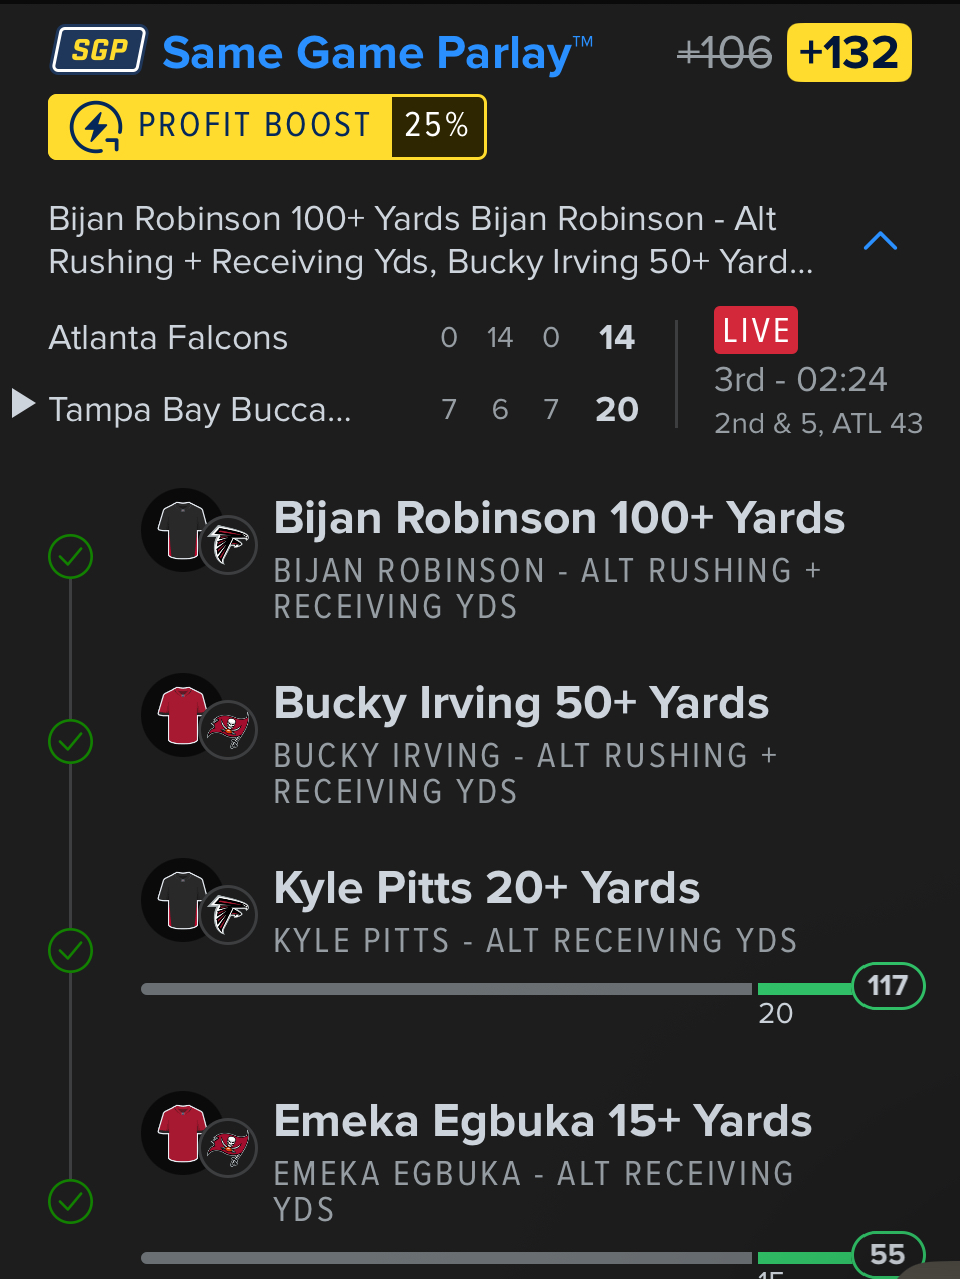Image resolution: width=960 pixels, height=1279 pixels.
Task: Tap the Profit Boost lightning icon
Action: click(96, 127)
